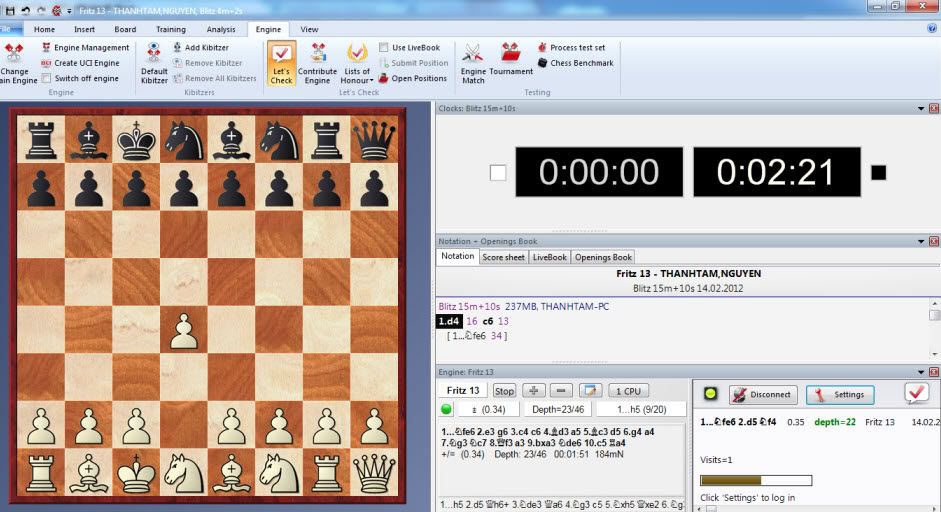
Task: Open the Score sheet tab
Action: (504, 257)
